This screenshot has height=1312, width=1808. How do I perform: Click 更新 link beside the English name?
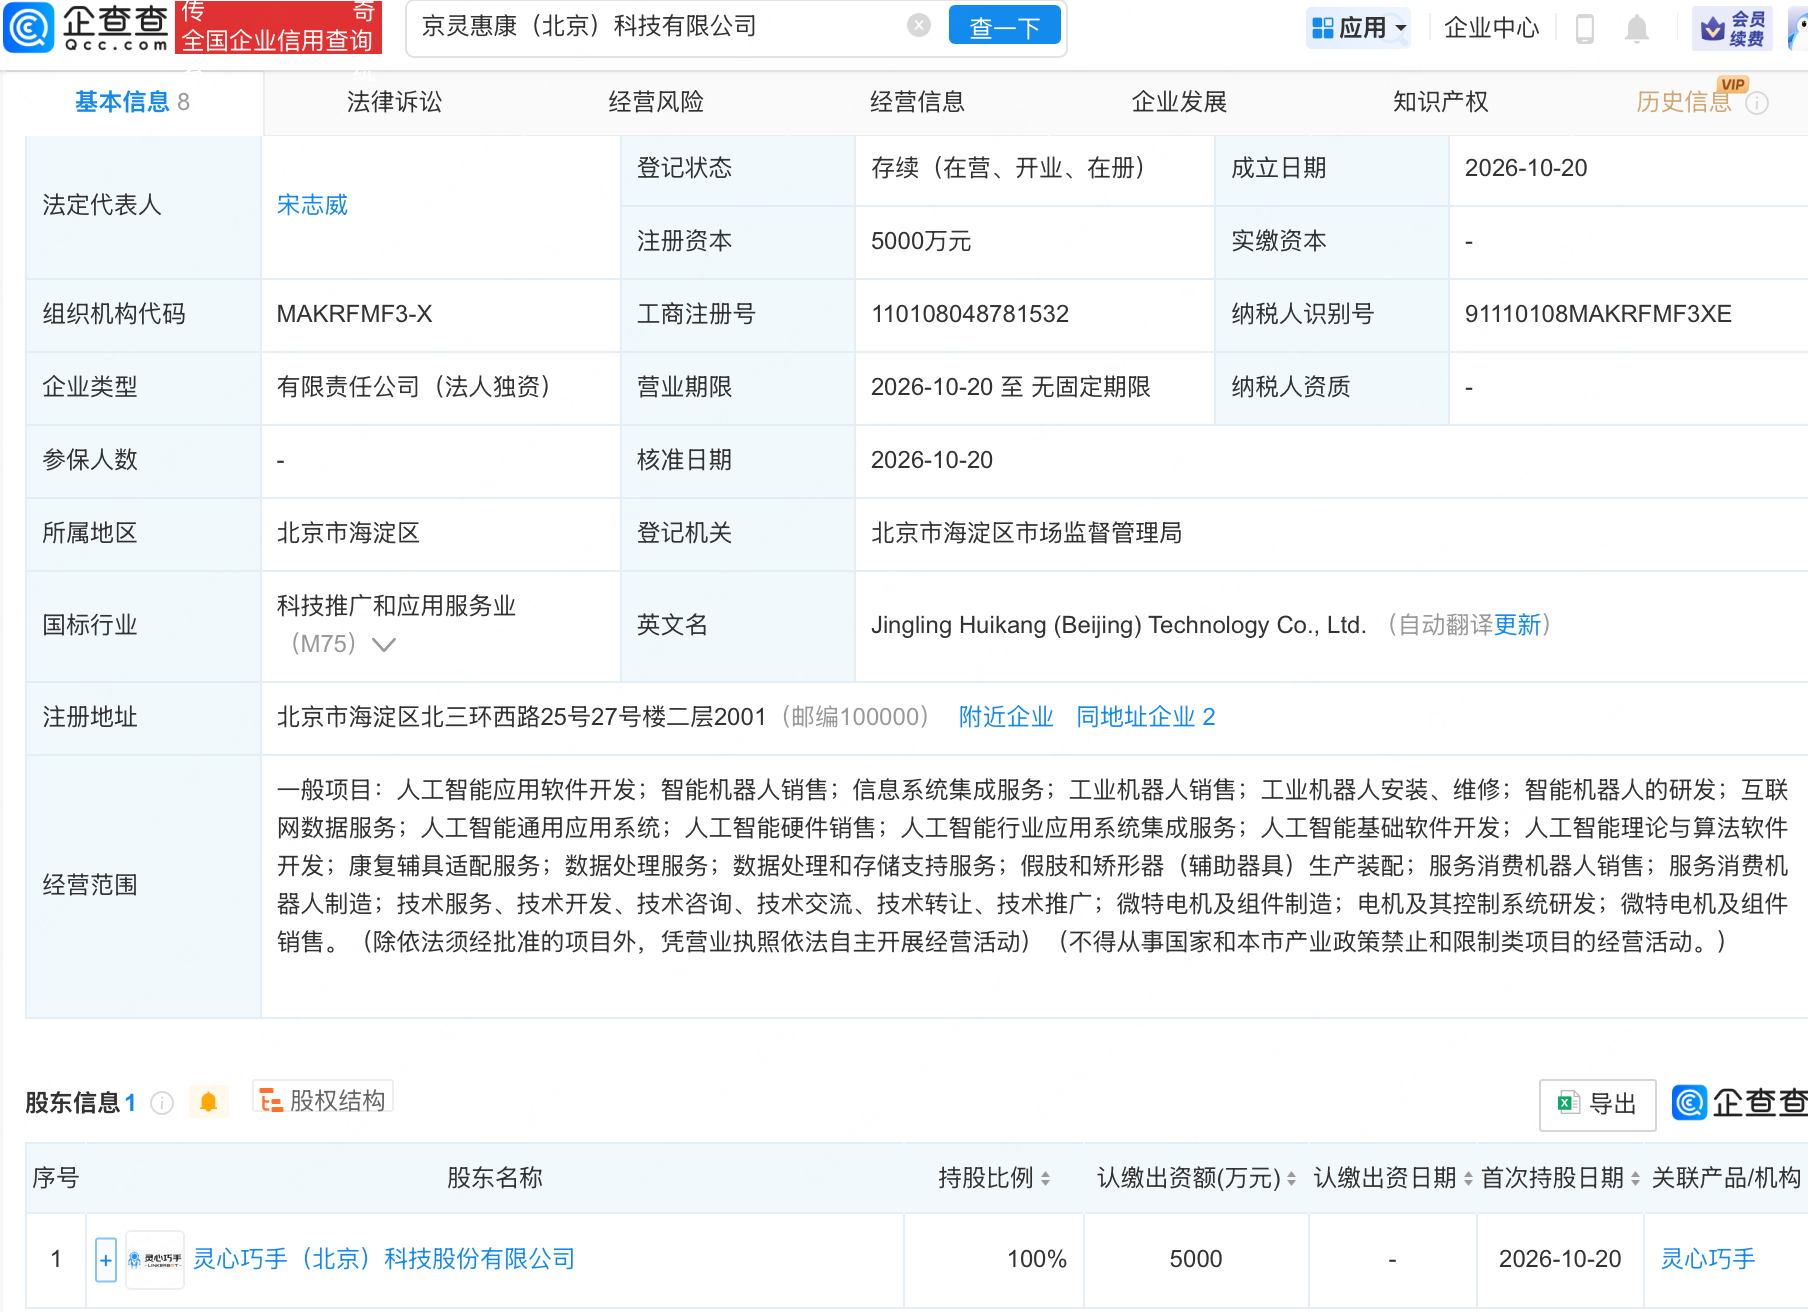1517,625
